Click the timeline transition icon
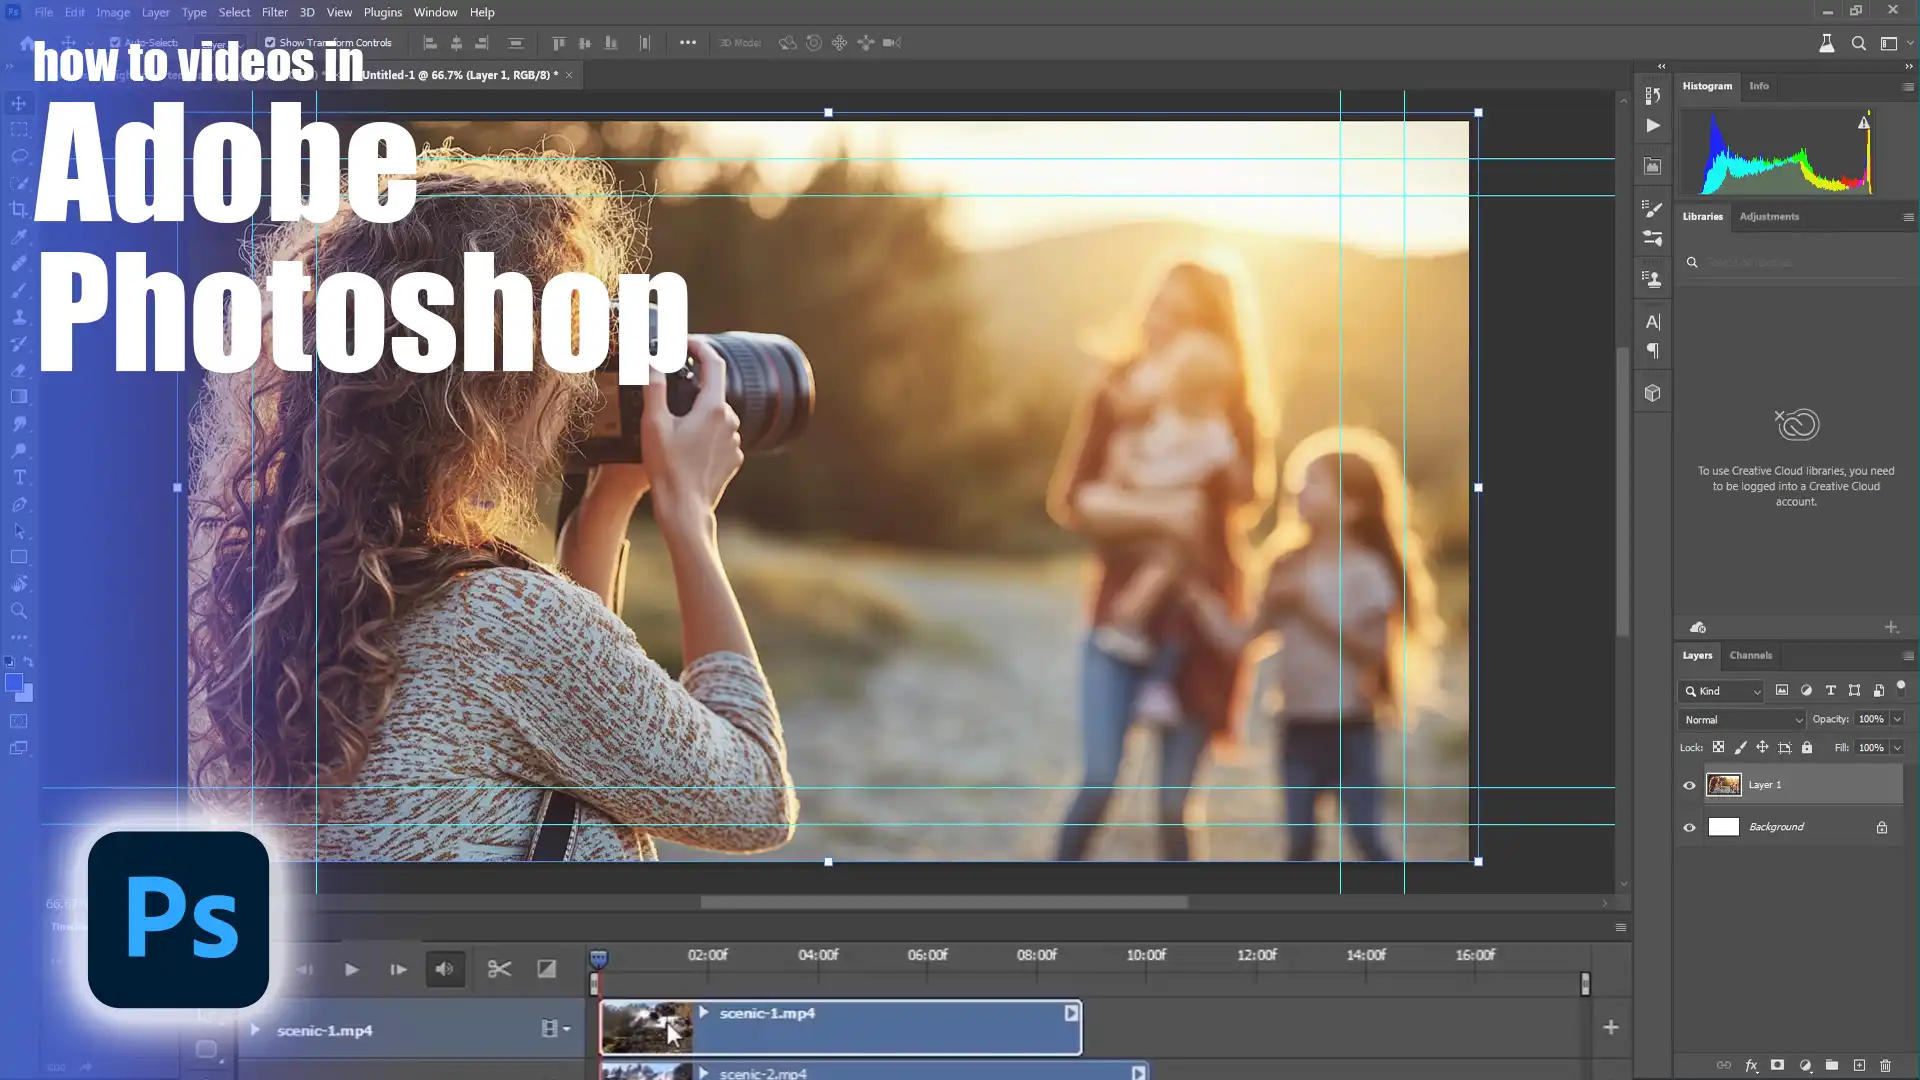This screenshot has height=1080, width=1920. [546, 969]
